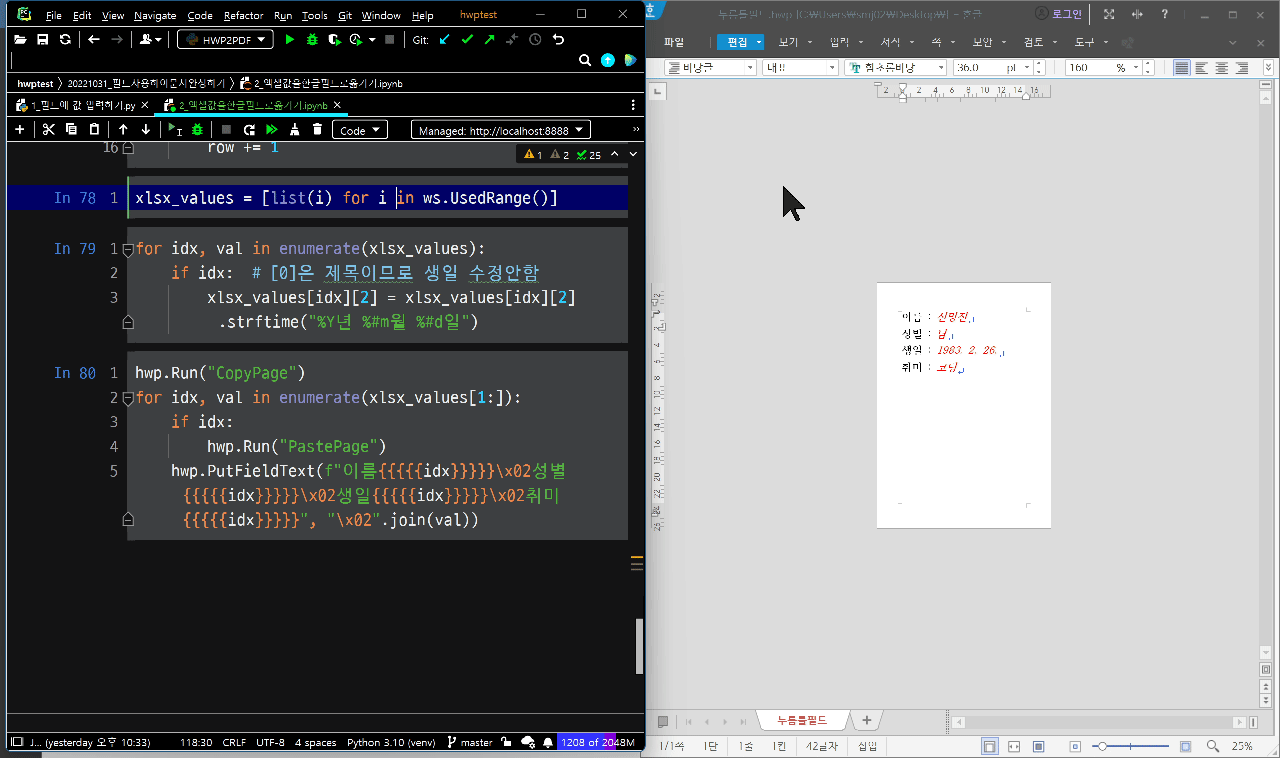Switch to the first .py editor tab
The image size is (1280, 758).
(x=82, y=105)
